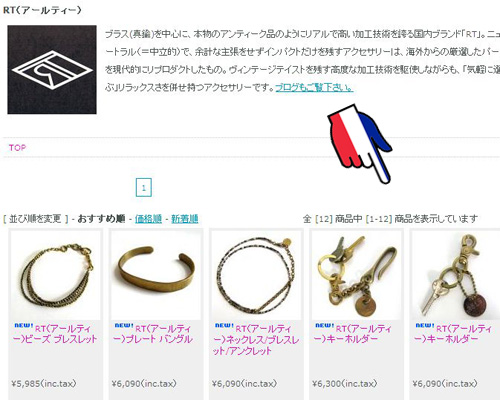Click the NEW! badge on plate bangle
This screenshot has width=500, height=400.
[x=124, y=325]
